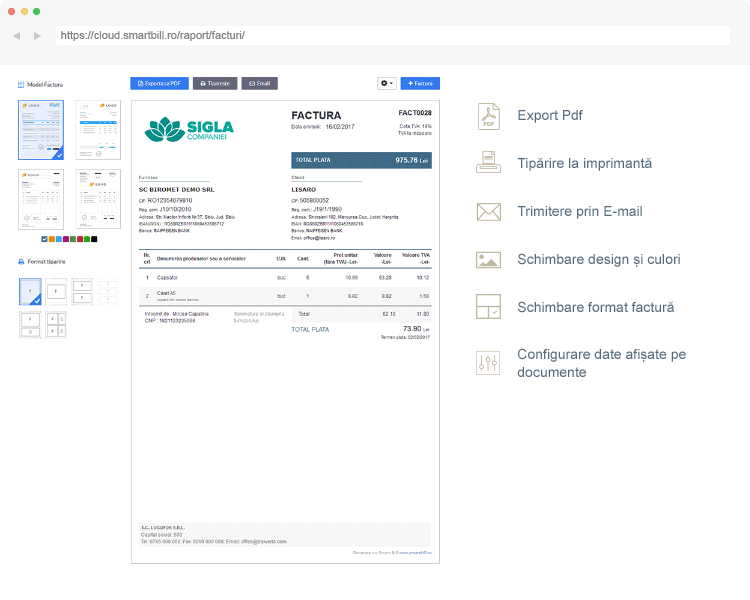This screenshot has height=600, width=750.
Task: Click the sliders icon for Configurare date afișate
Action: pyautogui.click(x=488, y=363)
